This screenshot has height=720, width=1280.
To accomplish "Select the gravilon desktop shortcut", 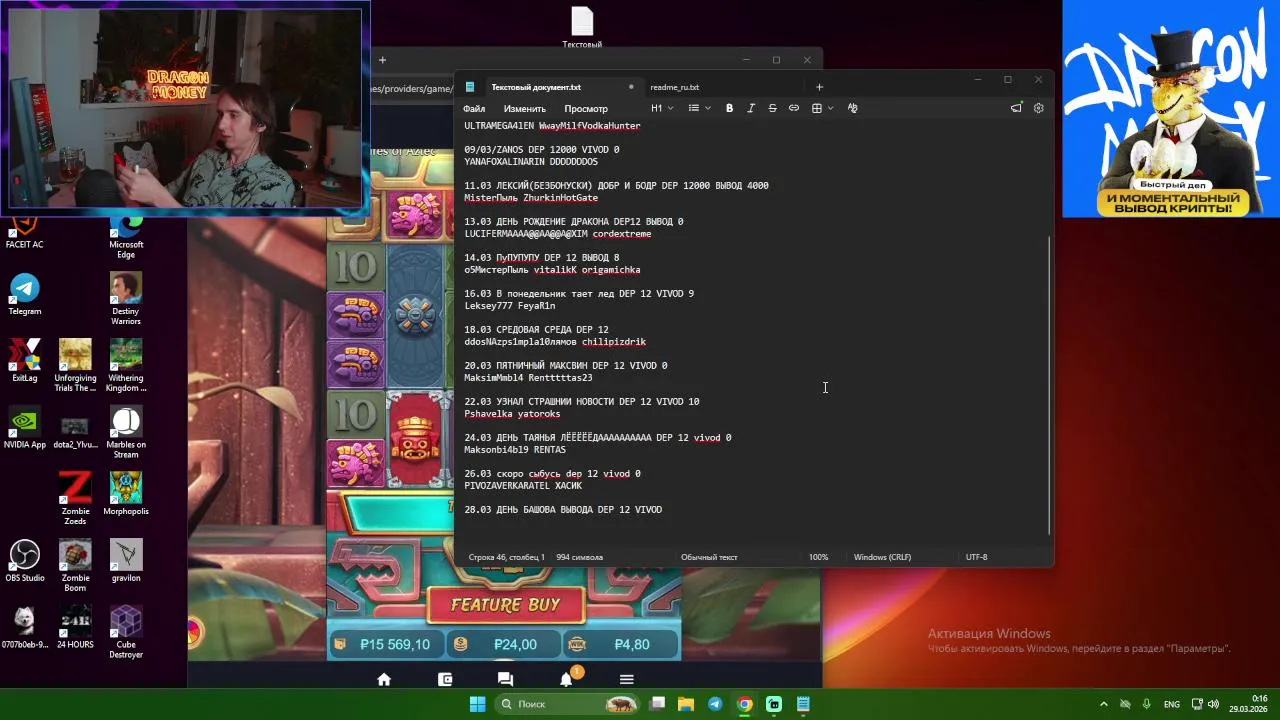I will pyautogui.click(x=126, y=561).
